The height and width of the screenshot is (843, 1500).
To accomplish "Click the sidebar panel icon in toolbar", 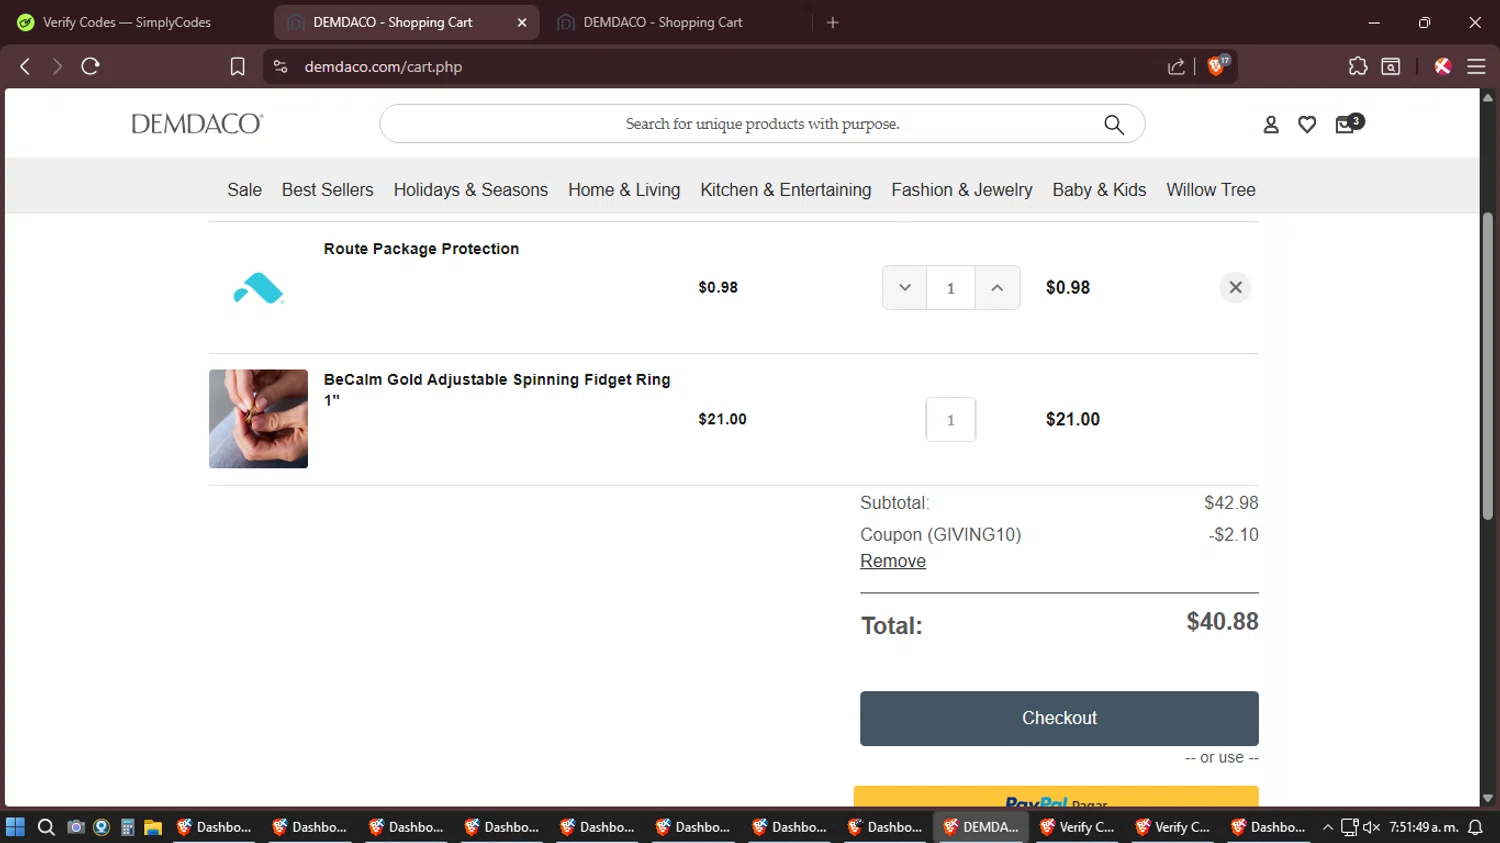I will [x=1390, y=66].
